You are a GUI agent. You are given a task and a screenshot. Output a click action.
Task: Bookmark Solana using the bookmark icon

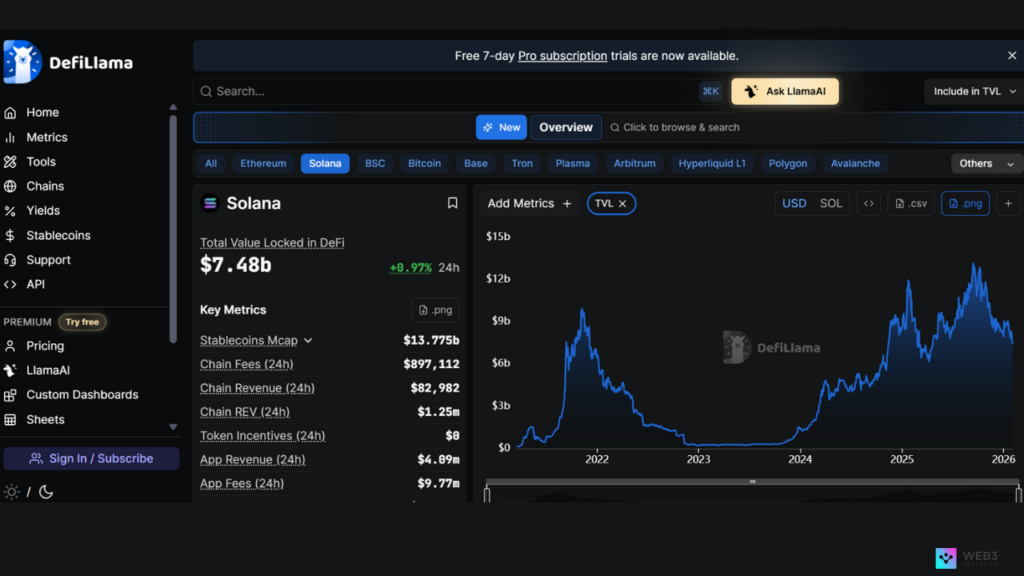pos(452,203)
